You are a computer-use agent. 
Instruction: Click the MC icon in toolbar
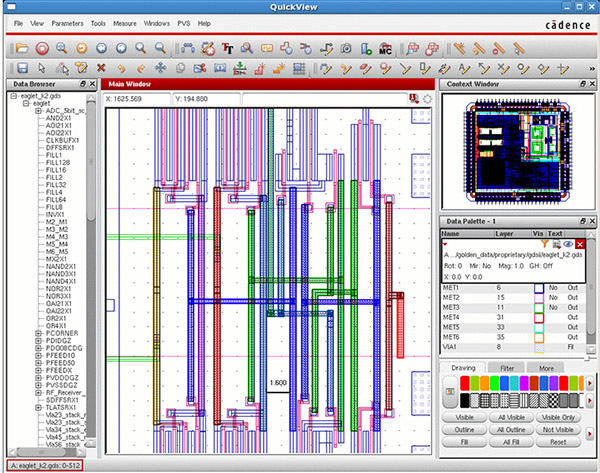point(385,49)
